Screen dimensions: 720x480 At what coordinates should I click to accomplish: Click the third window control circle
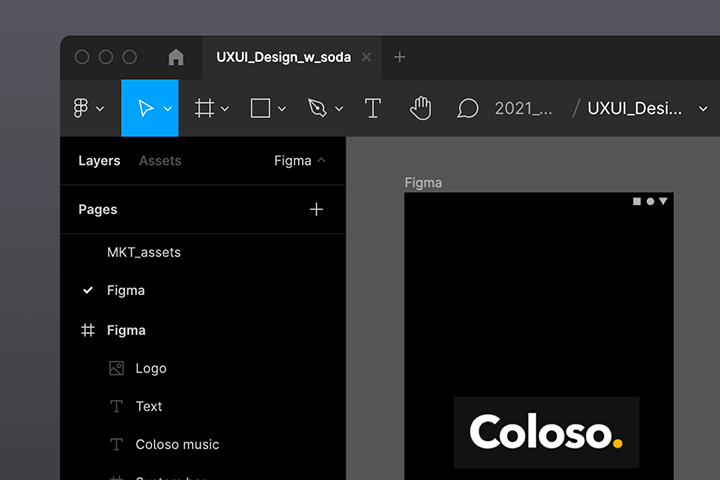(x=130, y=57)
